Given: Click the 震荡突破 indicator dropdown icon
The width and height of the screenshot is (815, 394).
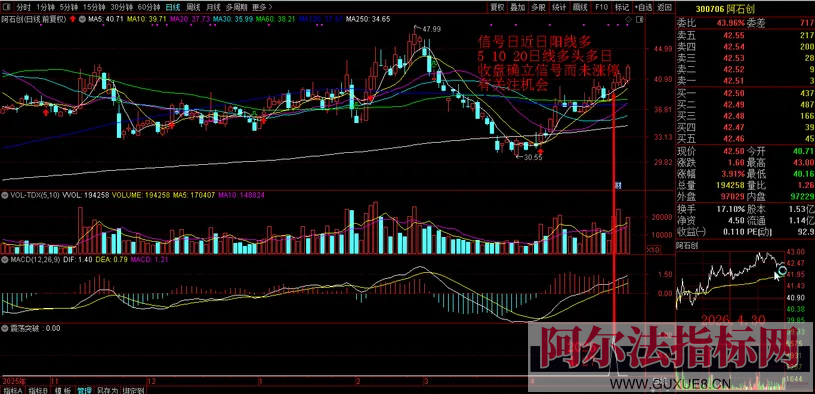Looking at the screenshot, I should pyautogui.click(x=5, y=329).
